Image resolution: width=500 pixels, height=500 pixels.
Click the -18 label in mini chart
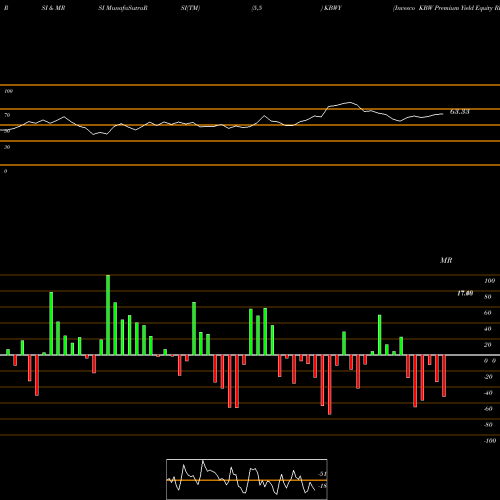pos(322,486)
